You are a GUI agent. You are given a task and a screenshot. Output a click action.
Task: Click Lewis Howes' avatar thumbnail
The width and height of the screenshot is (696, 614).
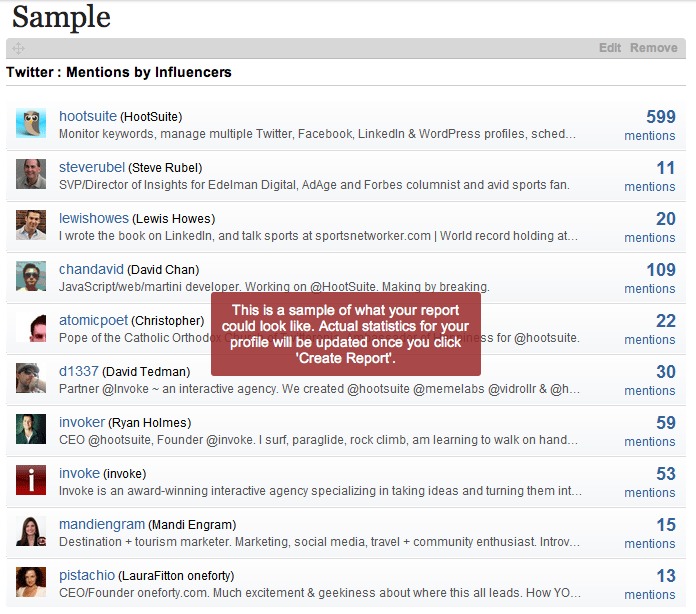(31, 225)
